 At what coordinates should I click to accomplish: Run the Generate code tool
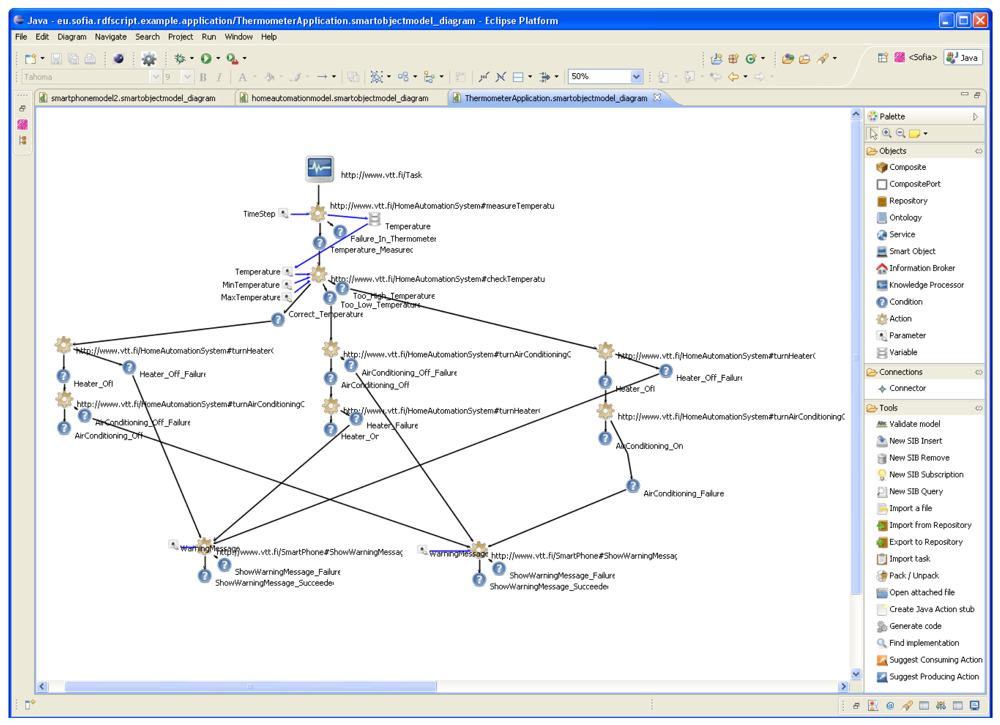[x=915, y=626]
